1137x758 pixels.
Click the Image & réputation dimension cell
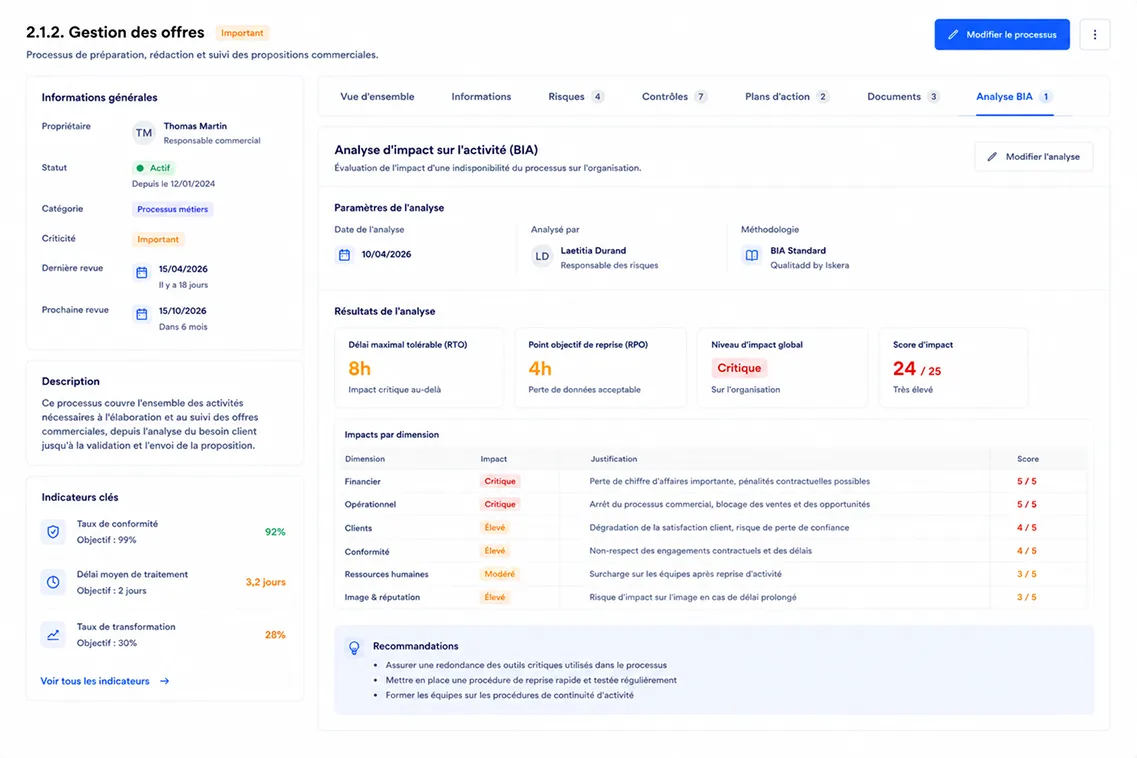click(382, 597)
